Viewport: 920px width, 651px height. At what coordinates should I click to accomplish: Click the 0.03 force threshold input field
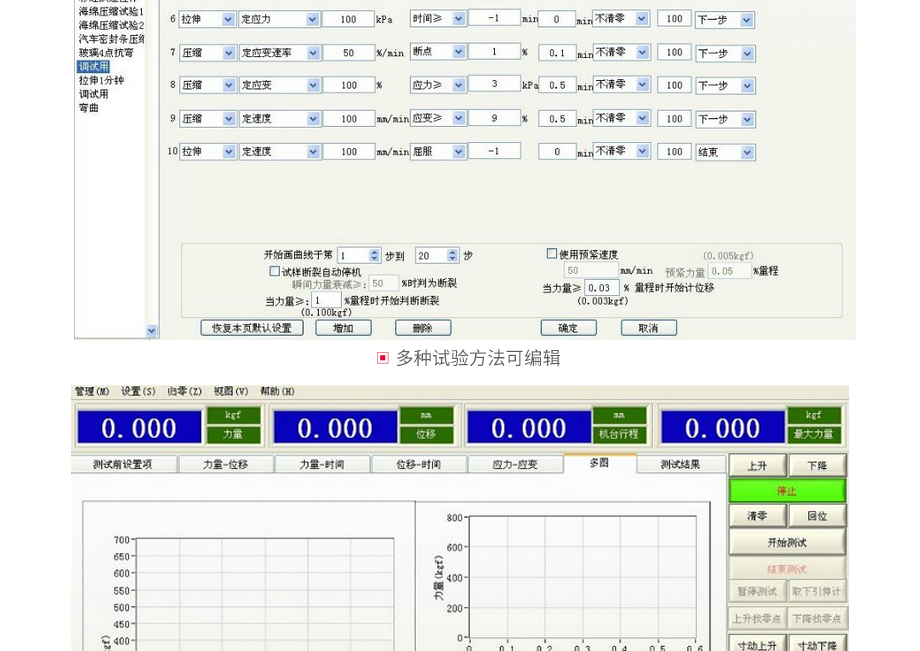[x=601, y=288]
